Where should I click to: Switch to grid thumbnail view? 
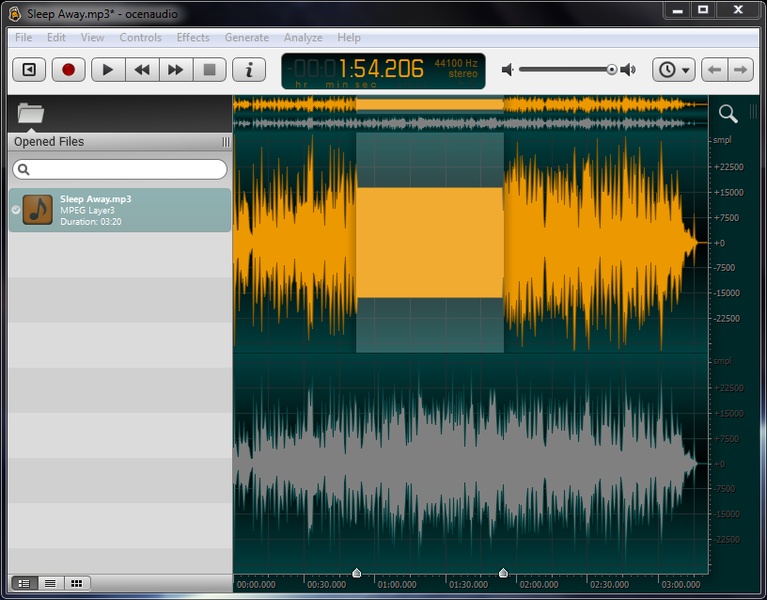click(76, 583)
